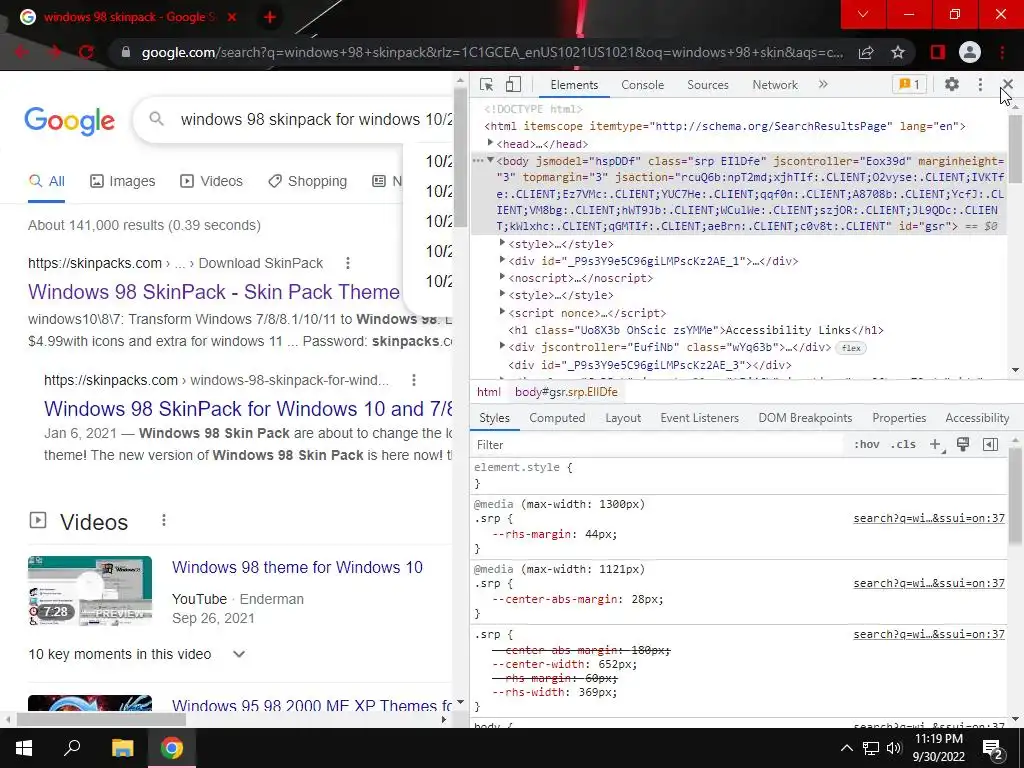Select the Elements tab

pos(573,85)
